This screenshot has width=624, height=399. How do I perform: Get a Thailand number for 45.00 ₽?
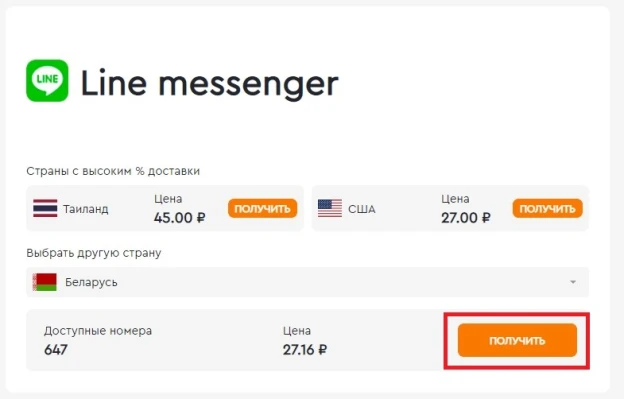coord(262,208)
